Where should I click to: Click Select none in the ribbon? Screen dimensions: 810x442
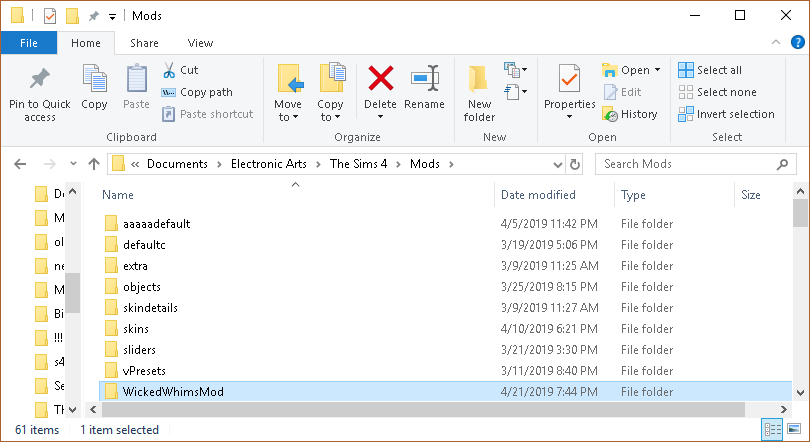click(718, 92)
